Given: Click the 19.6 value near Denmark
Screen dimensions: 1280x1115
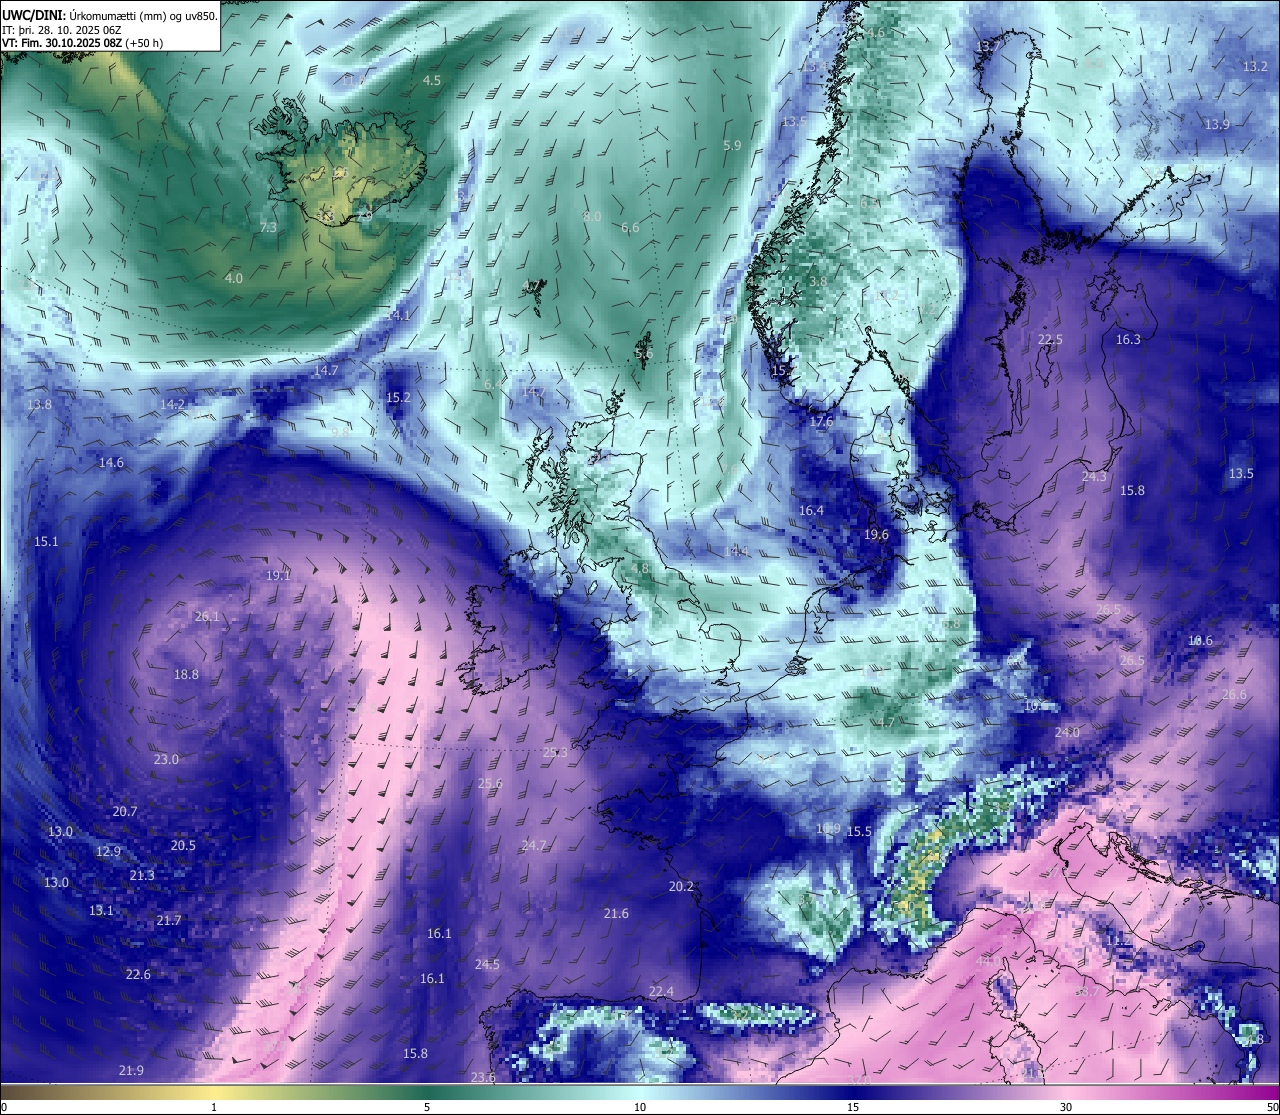Looking at the screenshot, I should click(876, 535).
